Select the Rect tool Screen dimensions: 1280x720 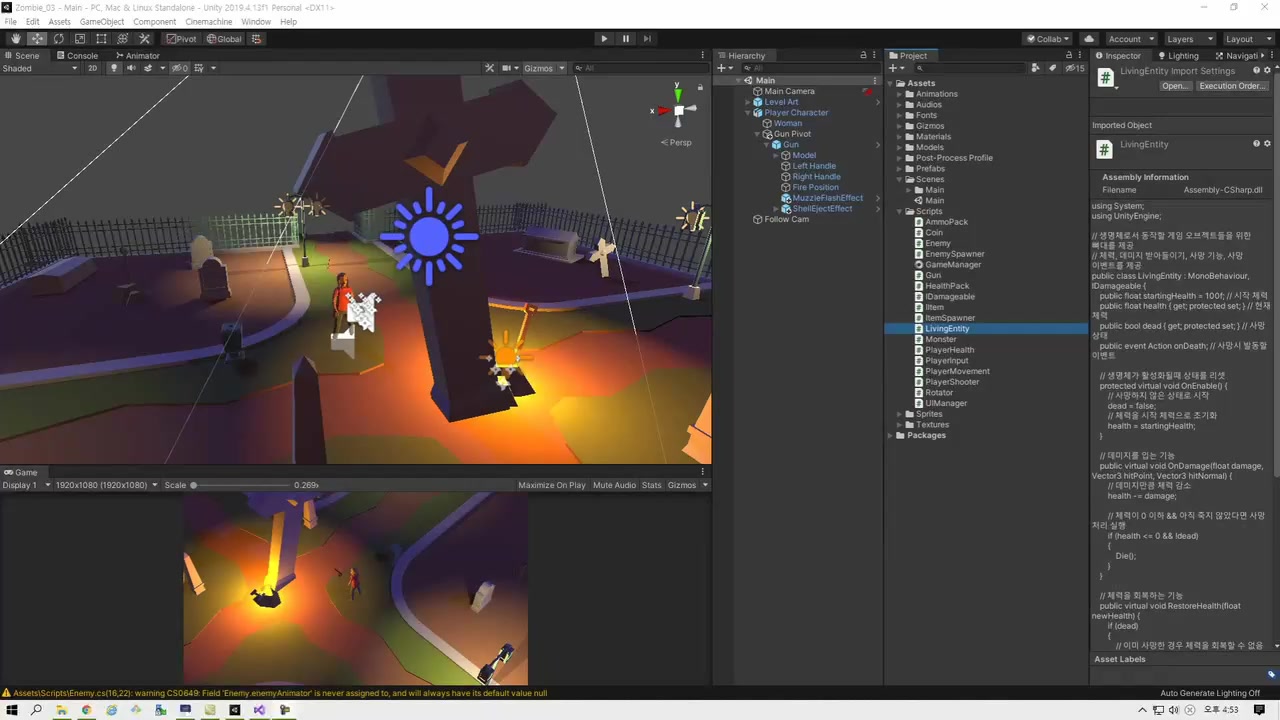(101, 39)
